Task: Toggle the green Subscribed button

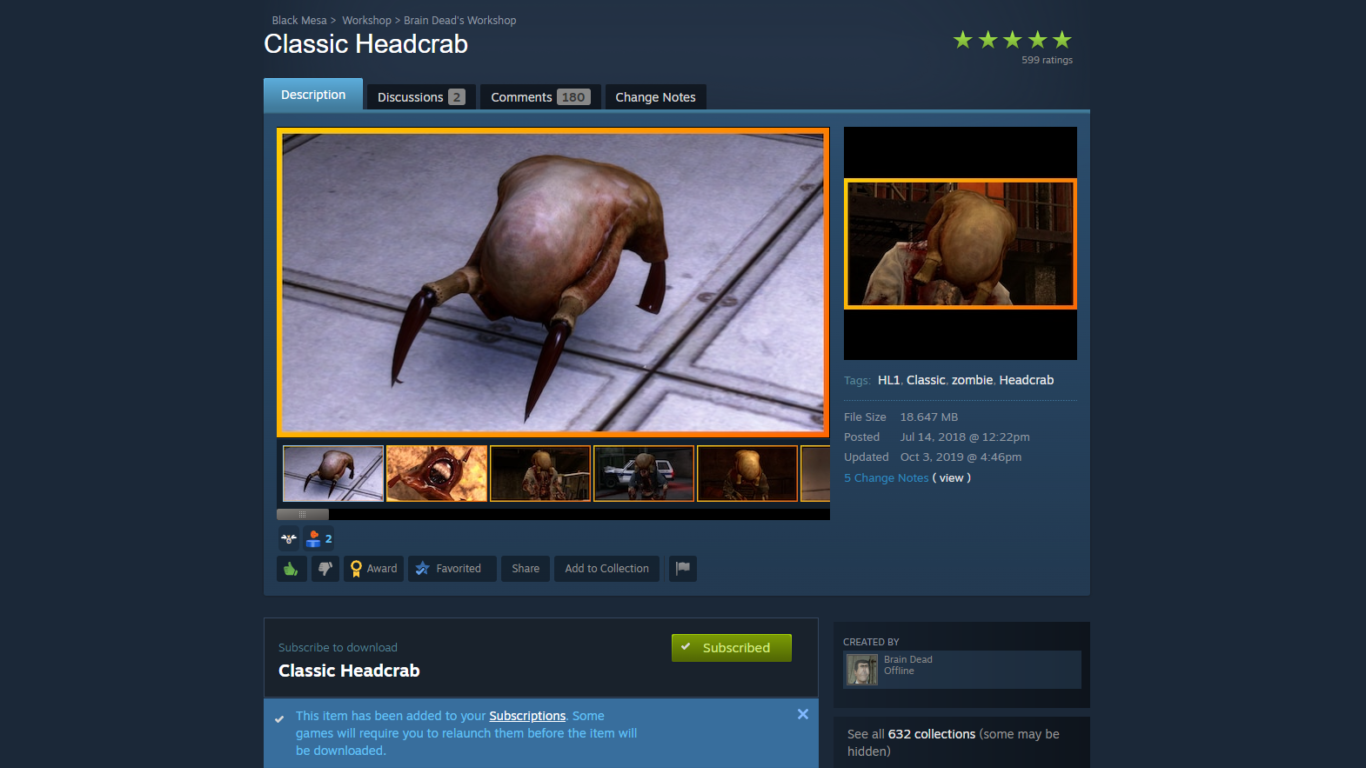Action: (x=731, y=647)
